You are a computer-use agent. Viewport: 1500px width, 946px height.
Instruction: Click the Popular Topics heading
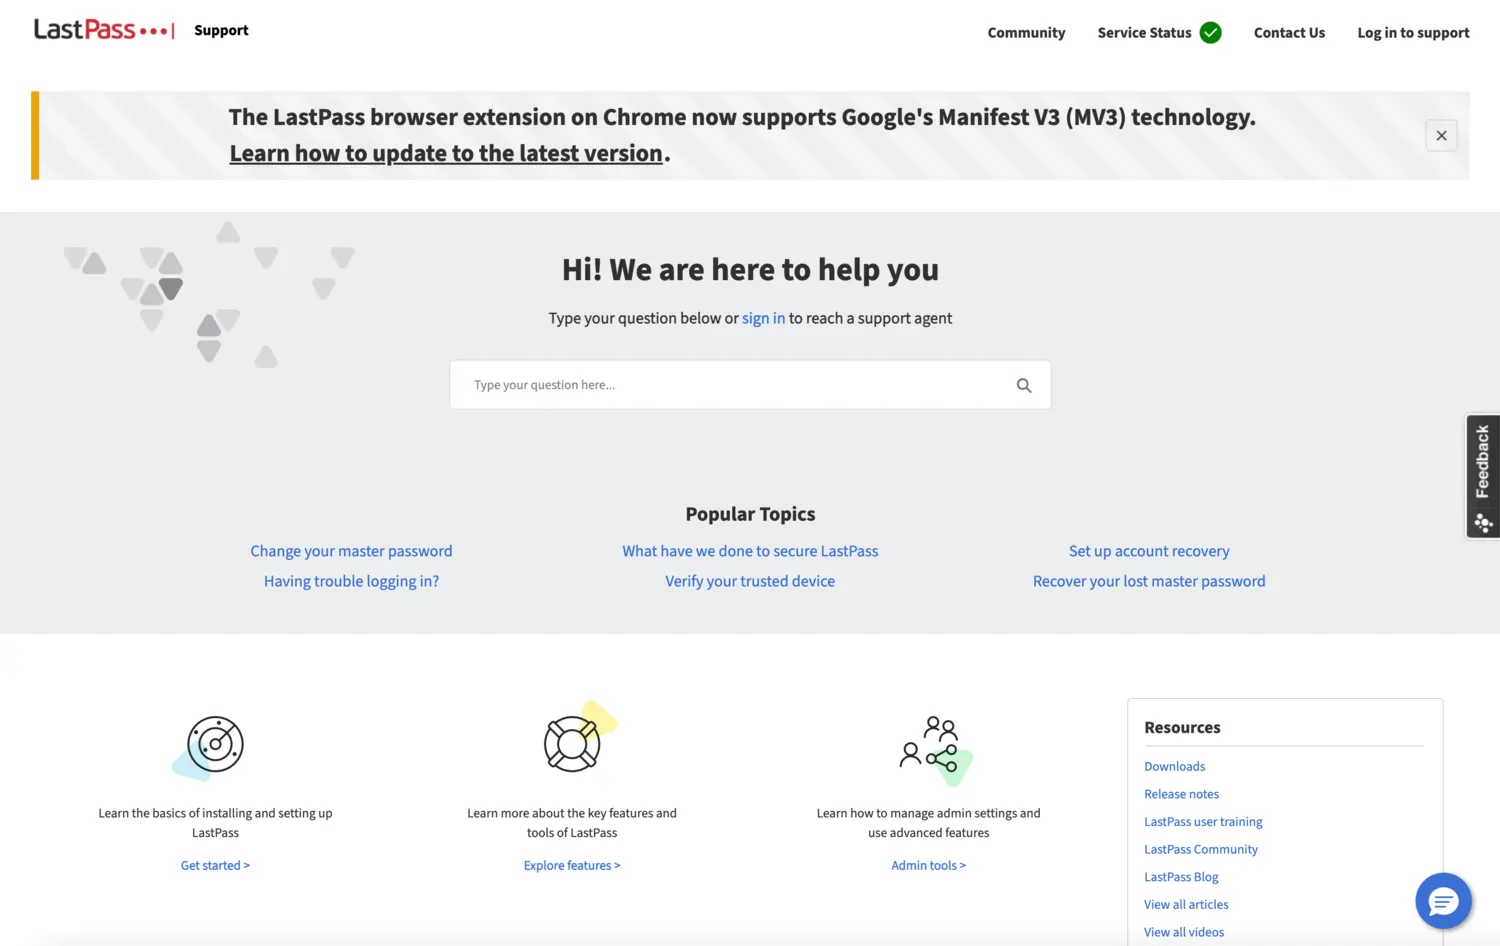(750, 514)
